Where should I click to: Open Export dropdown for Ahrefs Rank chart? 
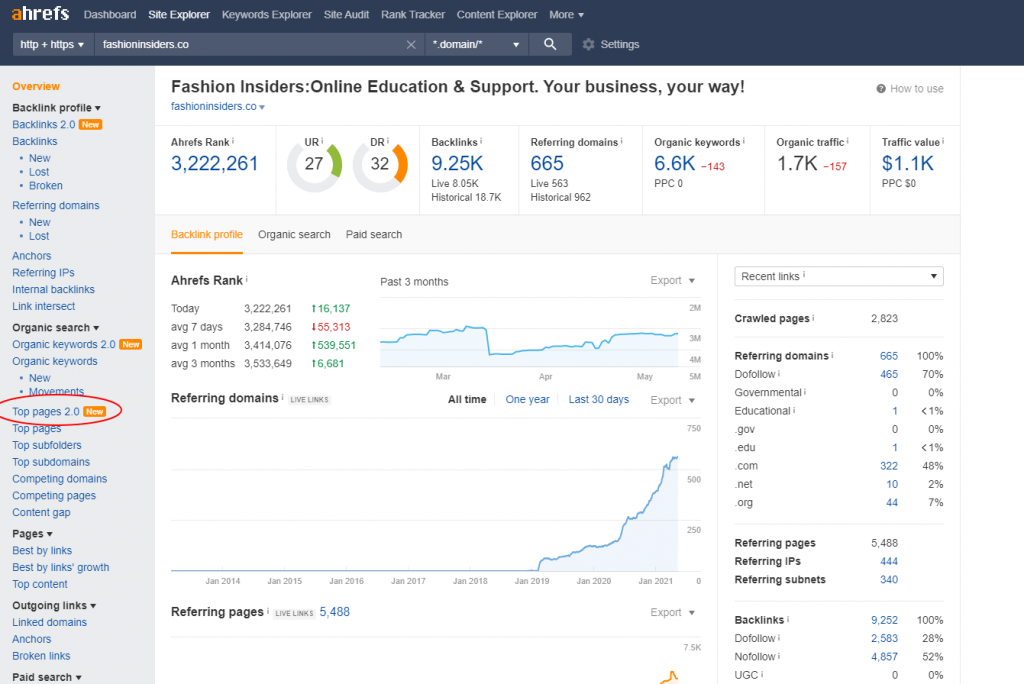[672, 281]
